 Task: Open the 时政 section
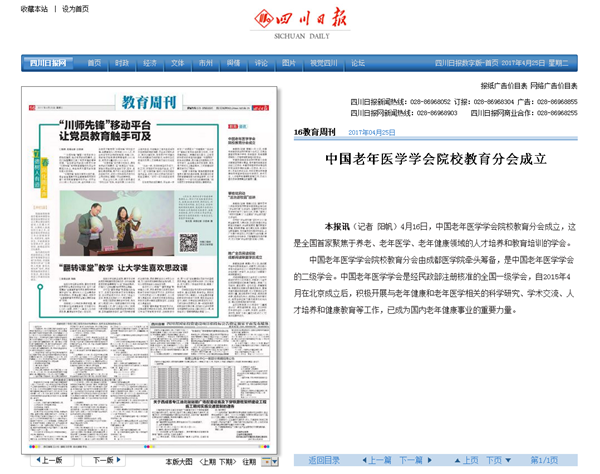[x=122, y=63]
